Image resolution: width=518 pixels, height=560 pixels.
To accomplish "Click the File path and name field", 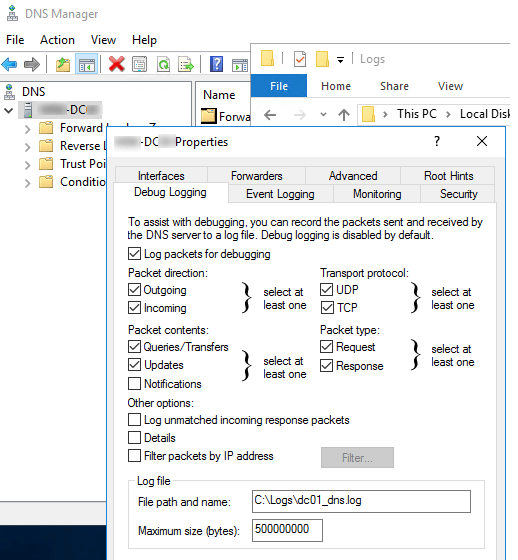I will pos(361,501).
